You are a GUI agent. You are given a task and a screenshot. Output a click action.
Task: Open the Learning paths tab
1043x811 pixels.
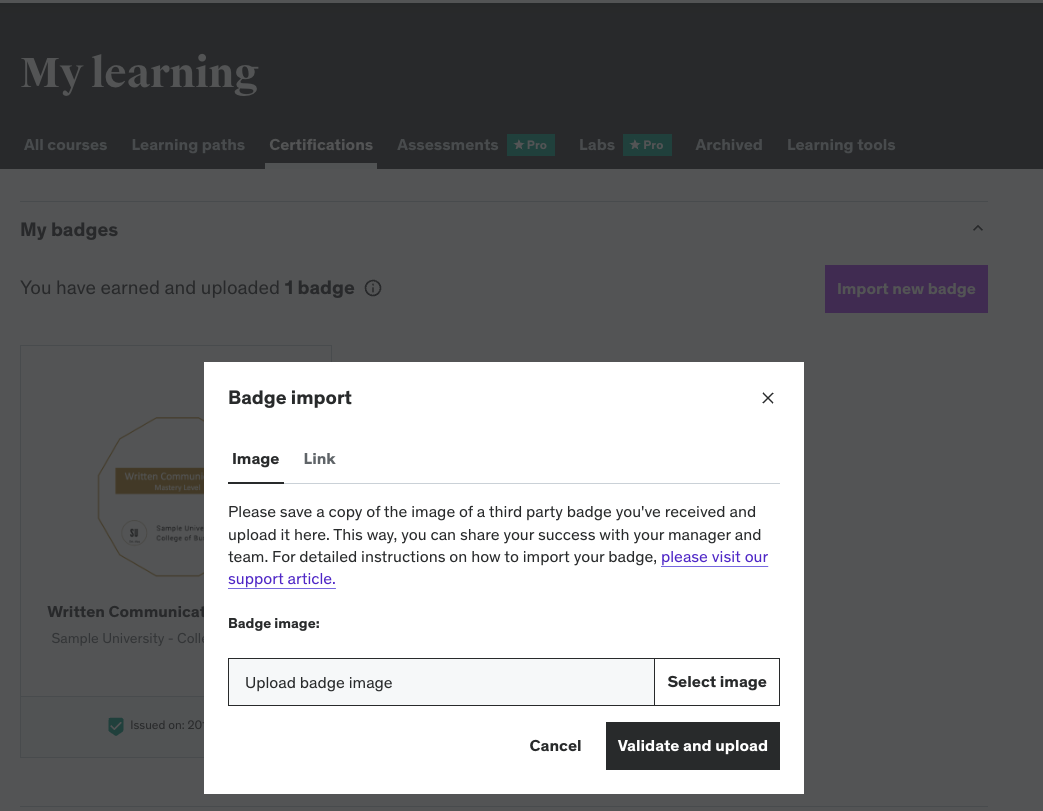coord(188,145)
